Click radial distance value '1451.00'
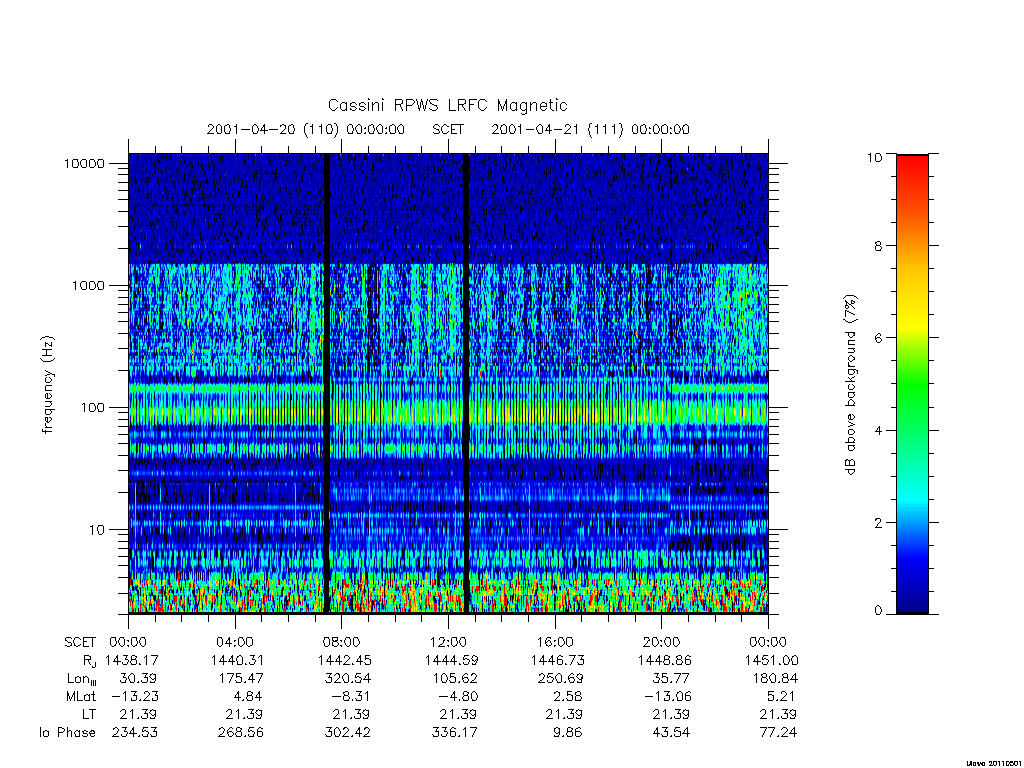The image size is (1024, 768). (x=772, y=660)
